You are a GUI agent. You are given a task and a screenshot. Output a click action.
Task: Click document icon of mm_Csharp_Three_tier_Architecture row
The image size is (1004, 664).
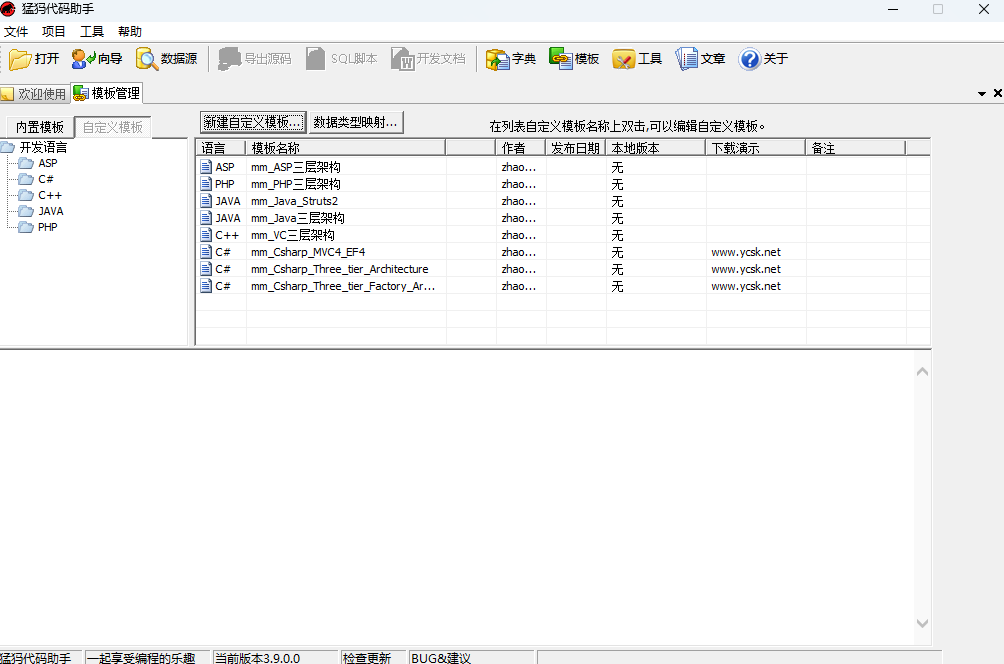tap(206, 269)
